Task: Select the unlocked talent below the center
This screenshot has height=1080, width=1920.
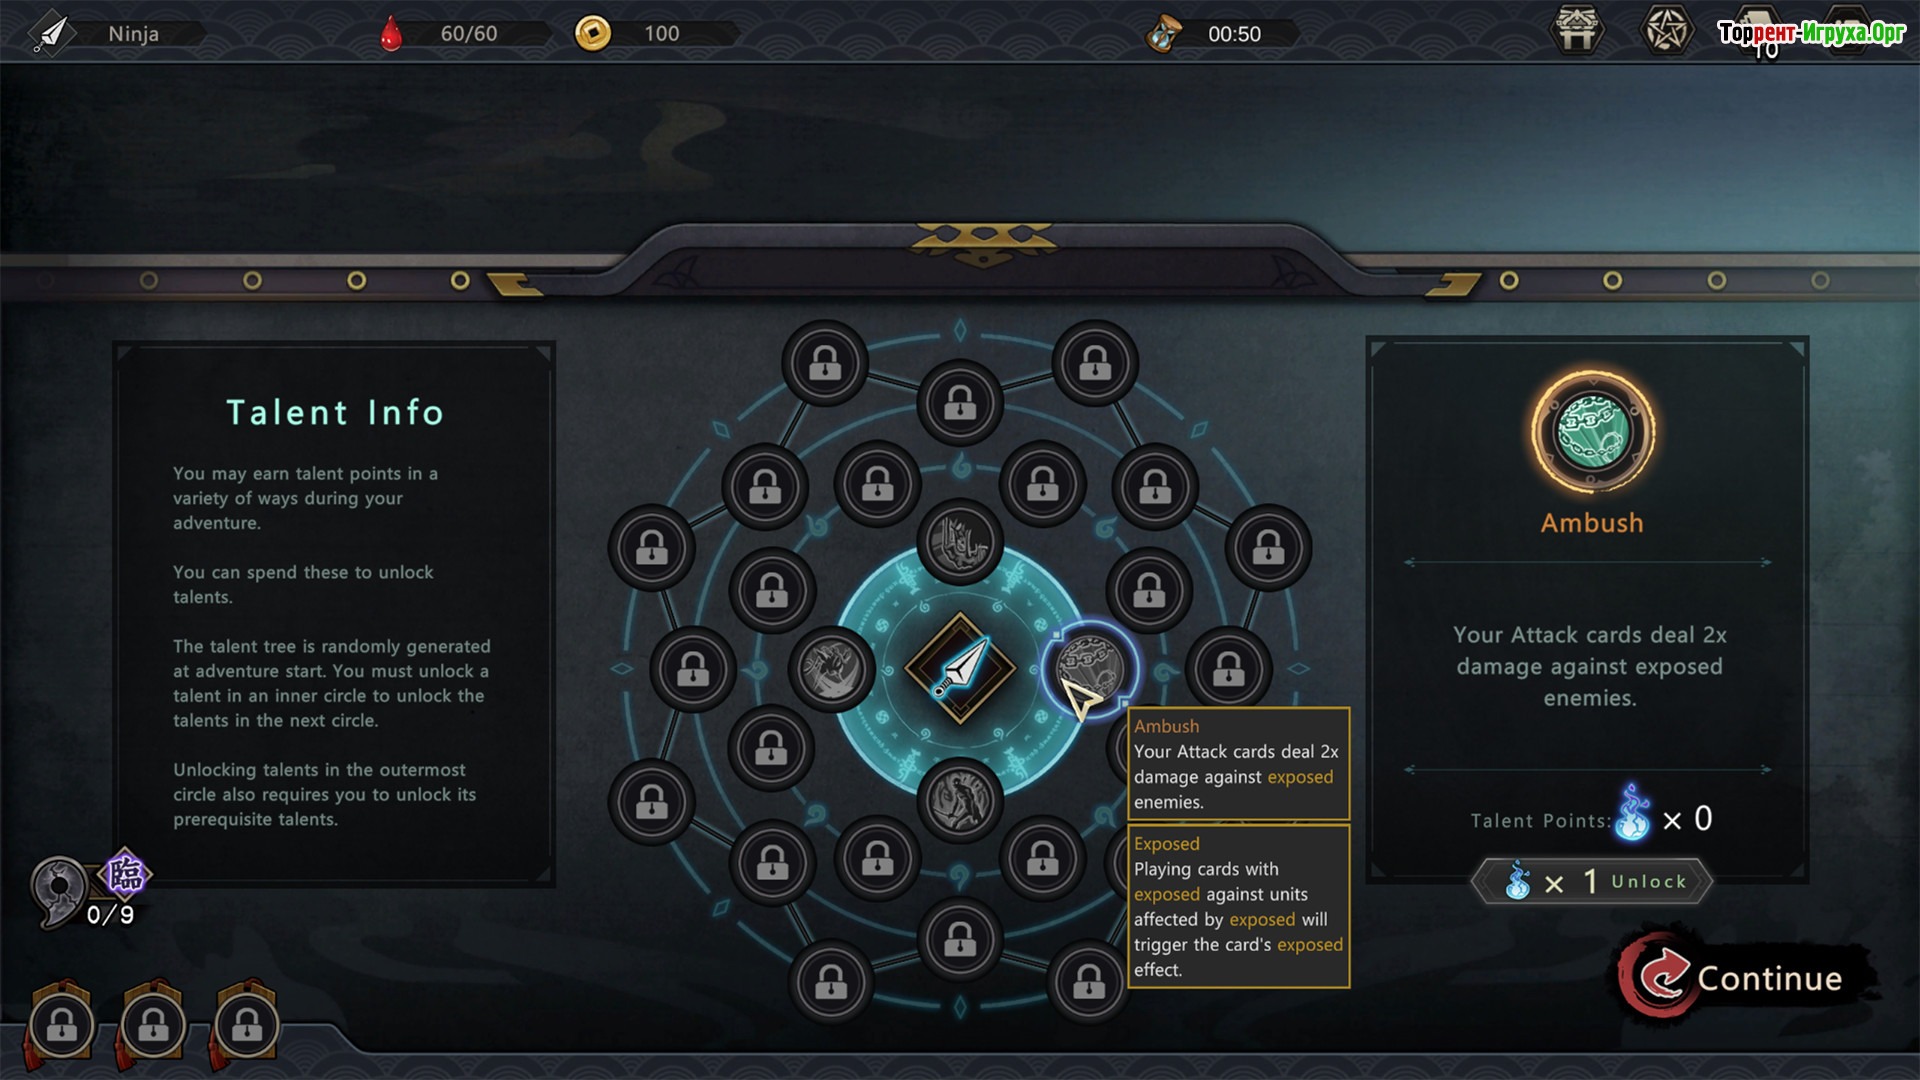Action: [x=960, y=799]
